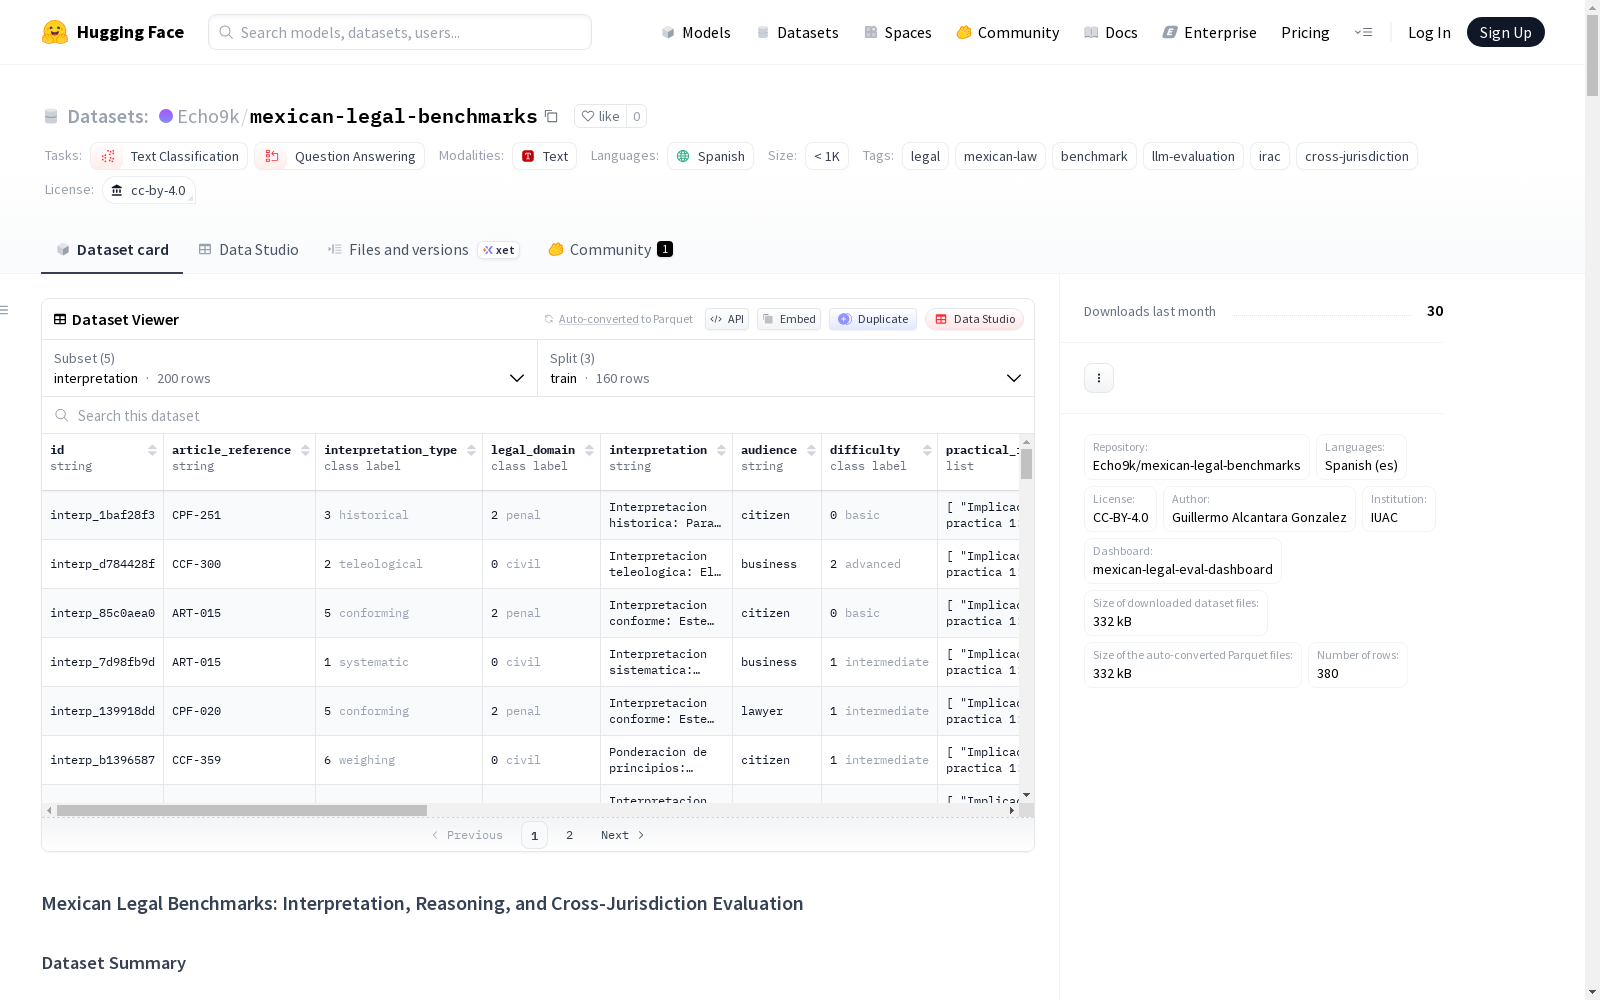Open the Log In page
Image resolution: width=1600 pixels, height=1000 pixels.
[1429, 32]
